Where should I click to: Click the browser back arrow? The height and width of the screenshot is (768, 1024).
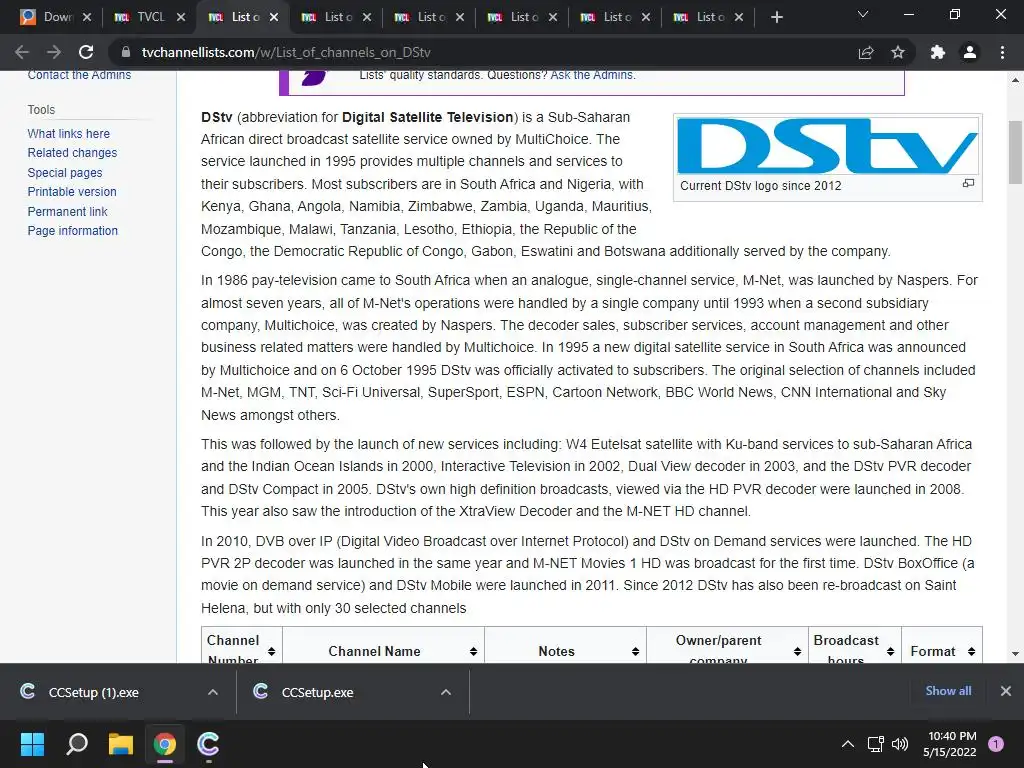coord(22,52)
